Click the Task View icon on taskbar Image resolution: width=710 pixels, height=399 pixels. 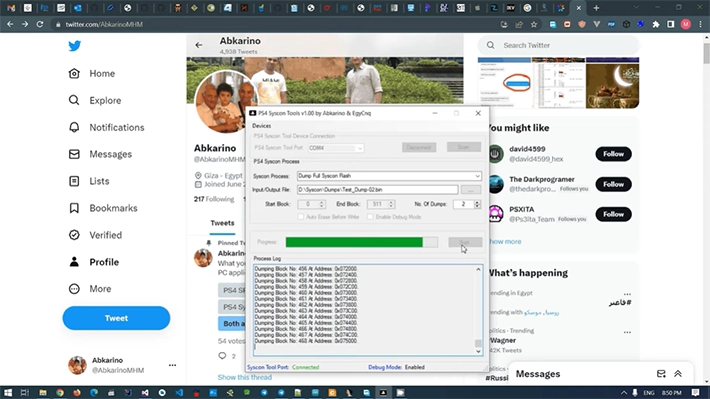point(25,393)
